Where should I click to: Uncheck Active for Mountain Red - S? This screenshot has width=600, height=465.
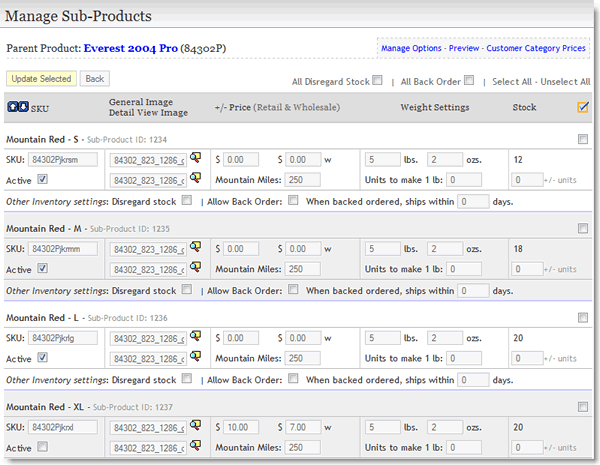tap(42, 180)
